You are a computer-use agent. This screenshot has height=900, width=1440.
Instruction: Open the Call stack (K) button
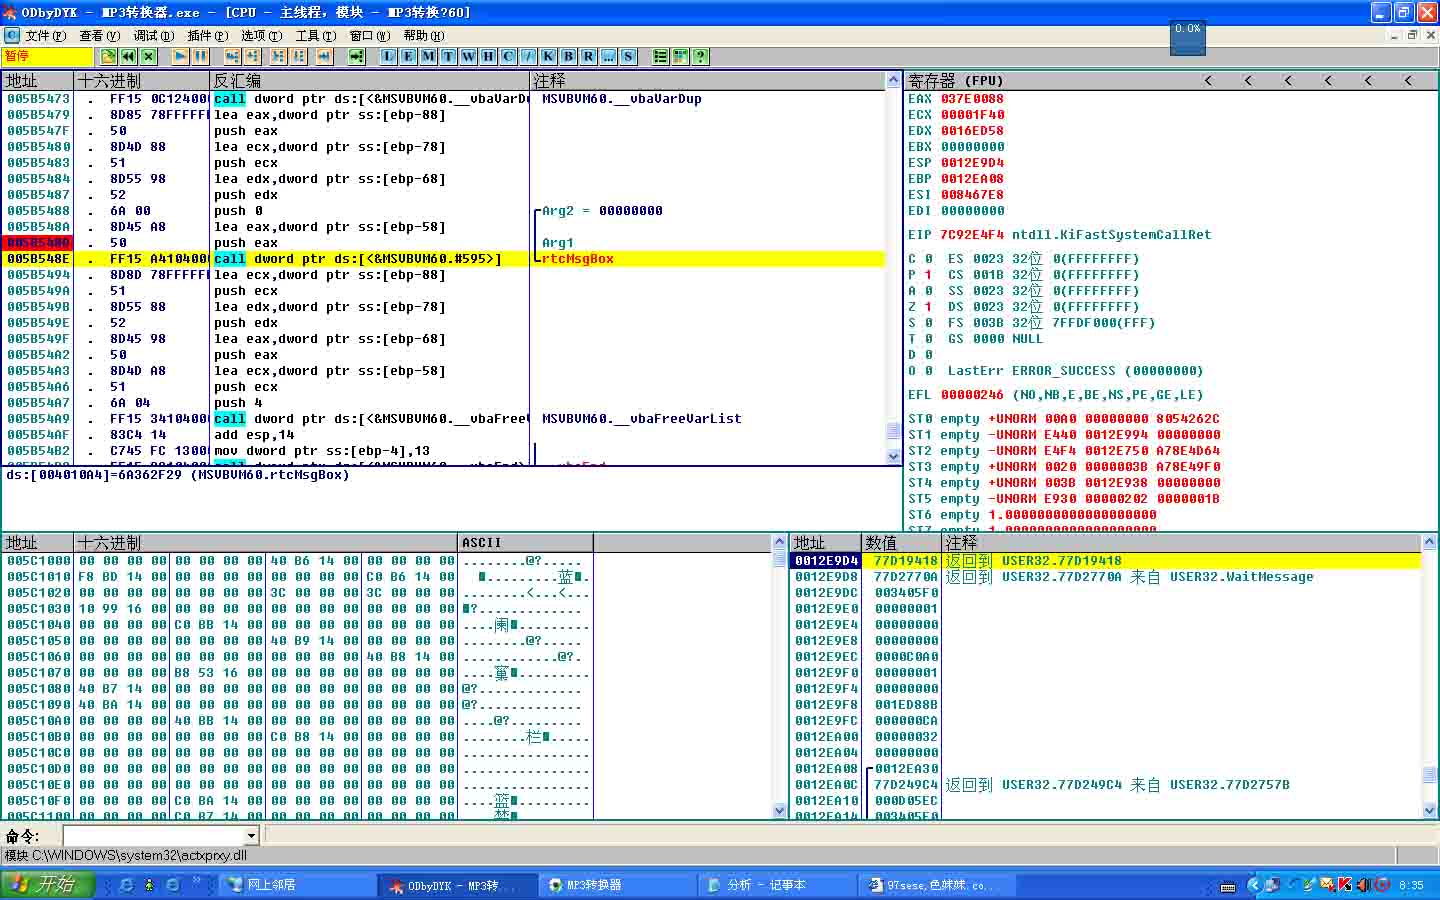[548, 57]
